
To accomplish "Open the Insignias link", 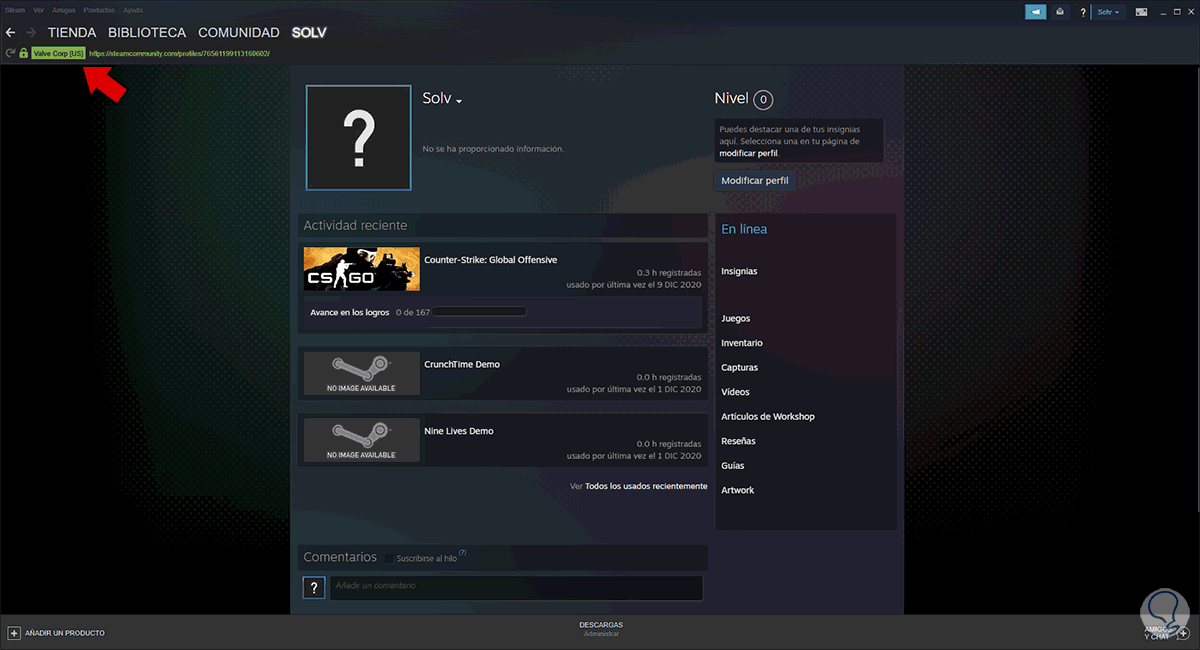I will [739, 271].
